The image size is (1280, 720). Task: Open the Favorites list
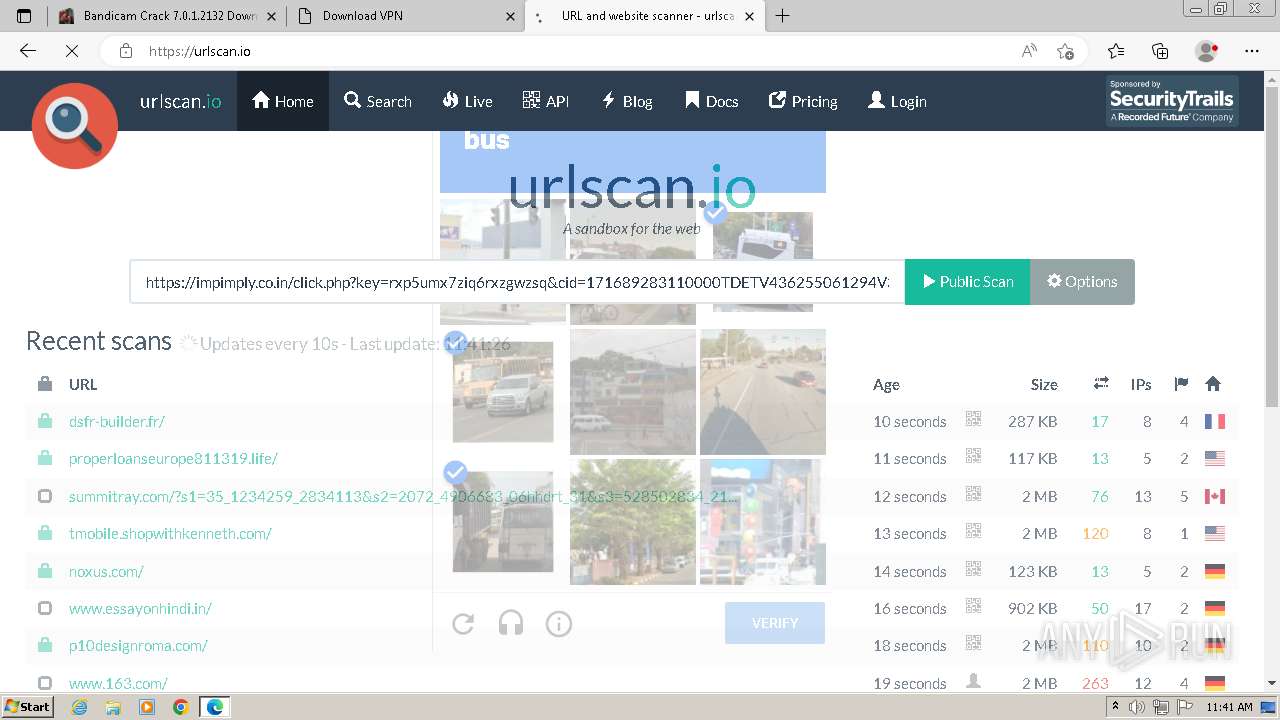click(1116, 51)
